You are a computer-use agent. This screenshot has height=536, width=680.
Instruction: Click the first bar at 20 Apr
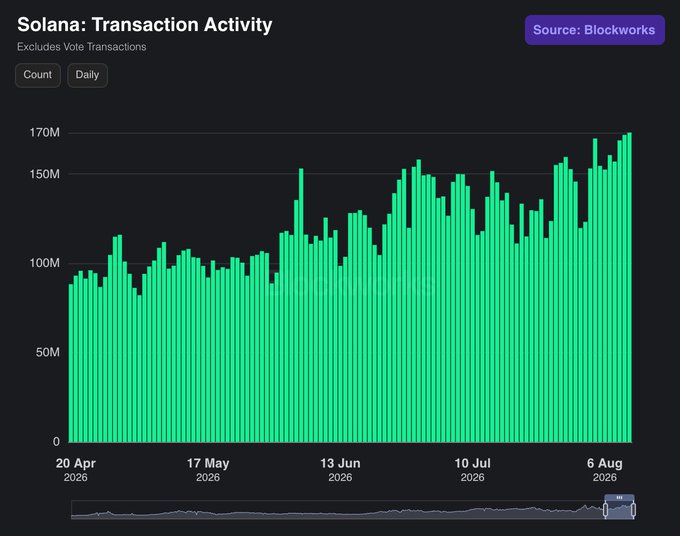coord(71,363)
